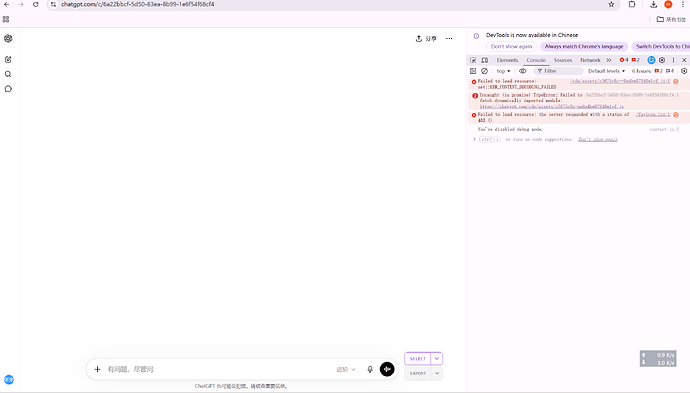Click Don't show again in console prompt

pyautogui.click(x=598, y=140)
